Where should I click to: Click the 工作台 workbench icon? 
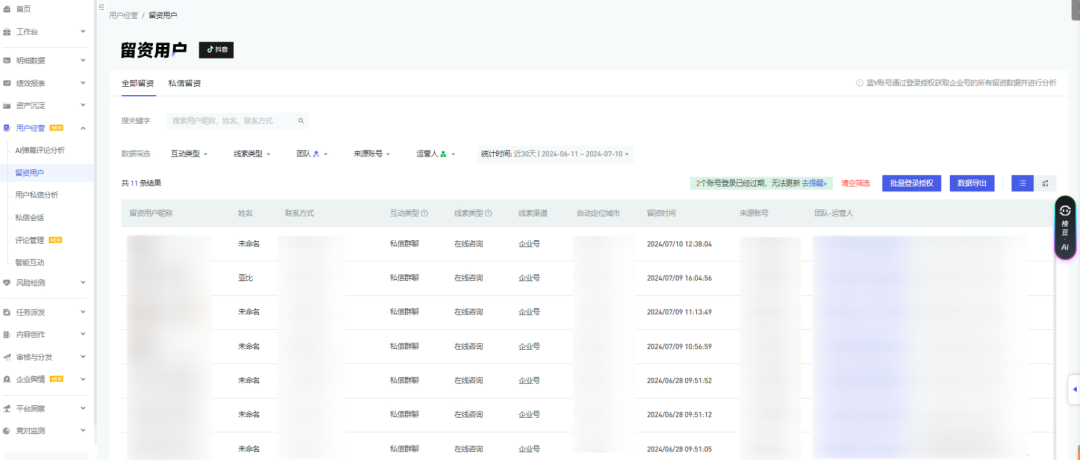point(7,32)
